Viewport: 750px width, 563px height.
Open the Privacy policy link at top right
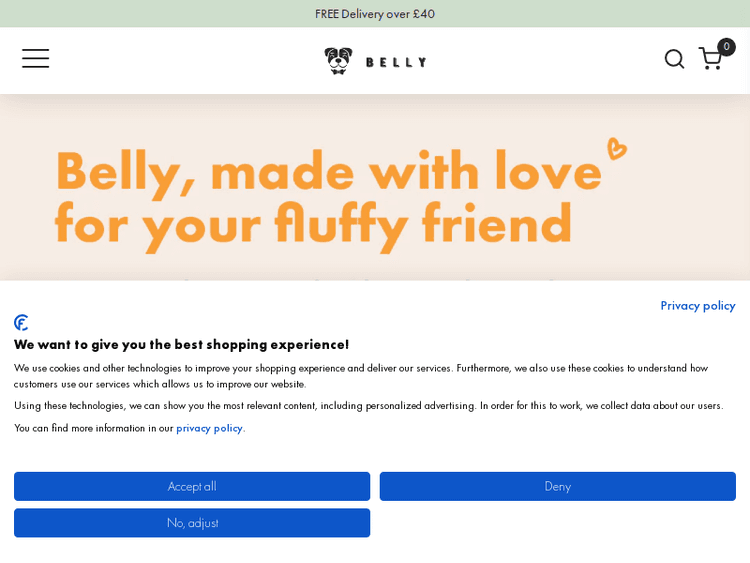697,305
